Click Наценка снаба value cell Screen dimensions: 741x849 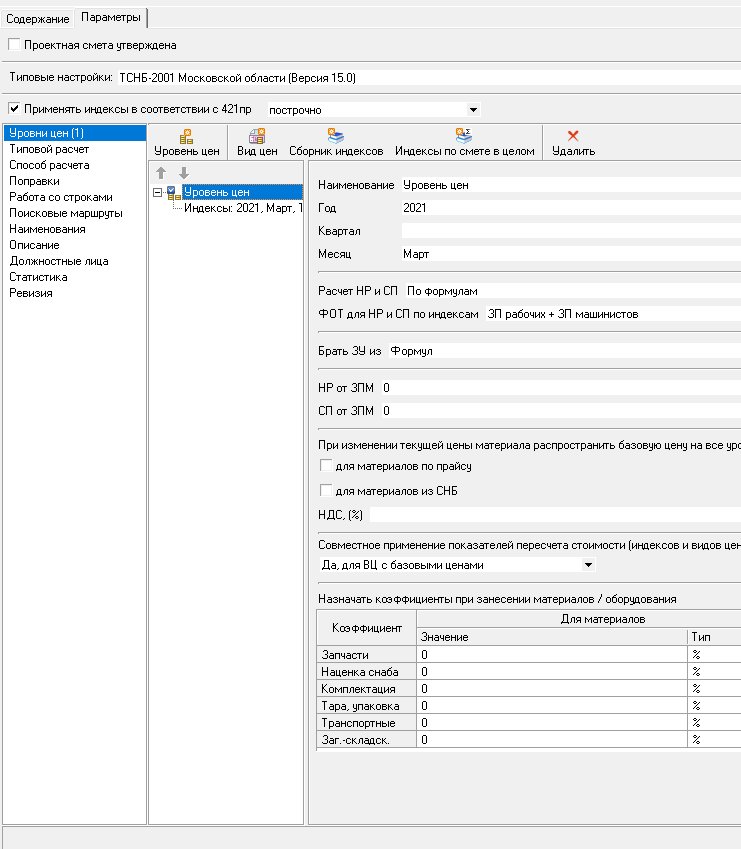tap(552, 672)
